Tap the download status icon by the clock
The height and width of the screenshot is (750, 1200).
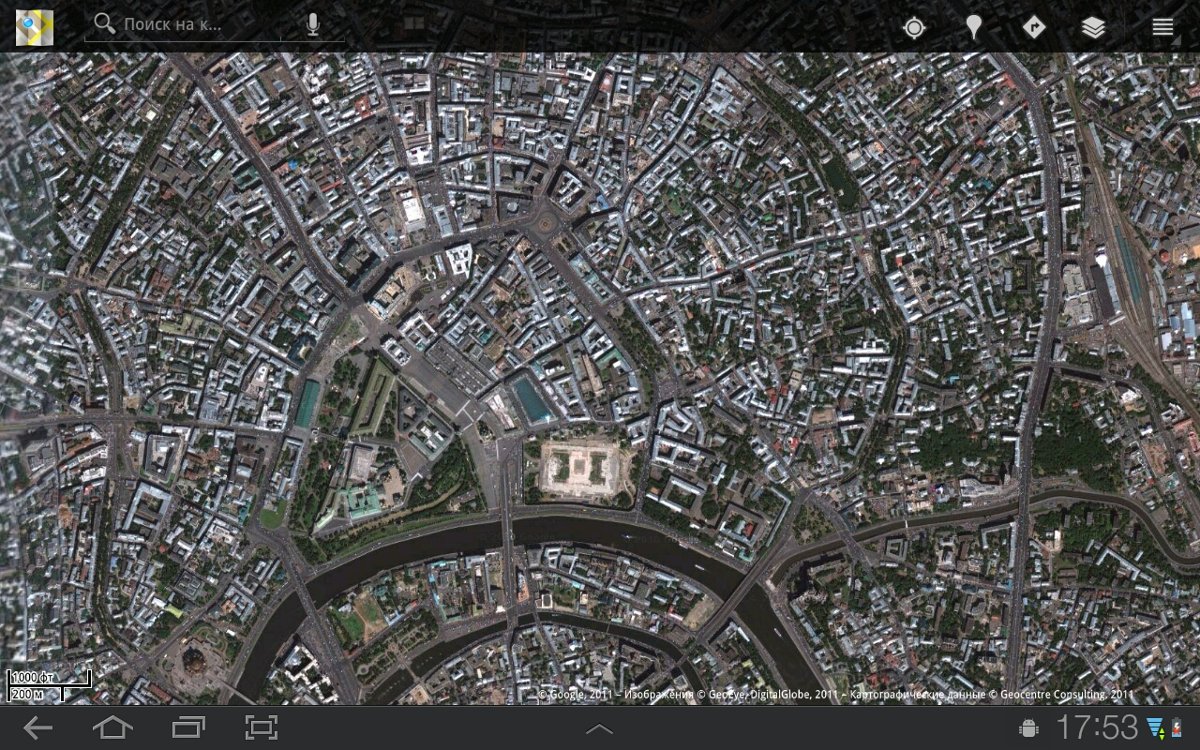coord(1156,727)
